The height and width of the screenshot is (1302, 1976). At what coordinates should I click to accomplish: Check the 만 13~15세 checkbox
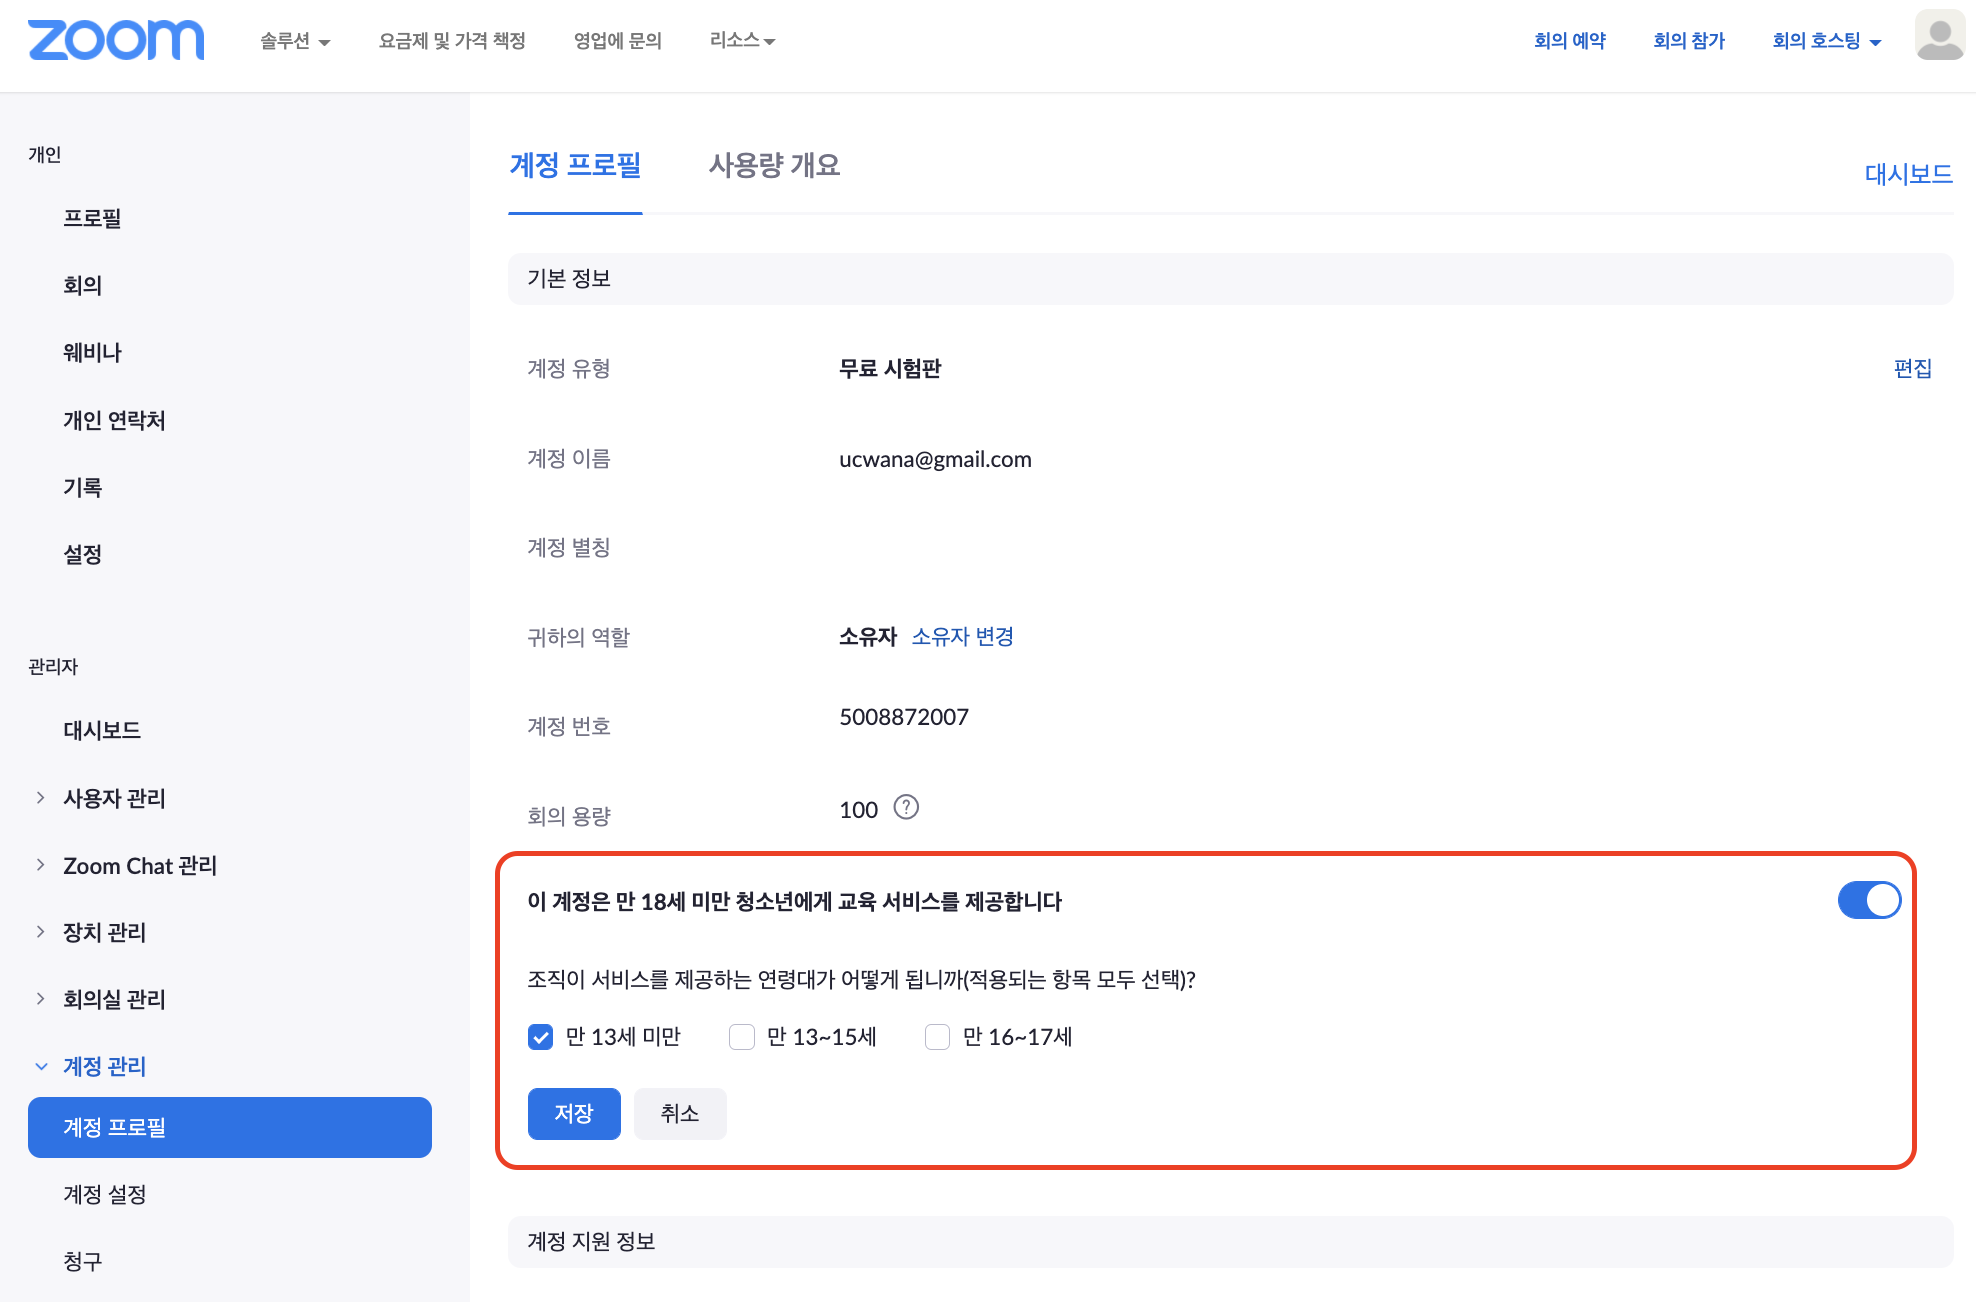(x=742, y=1037)
